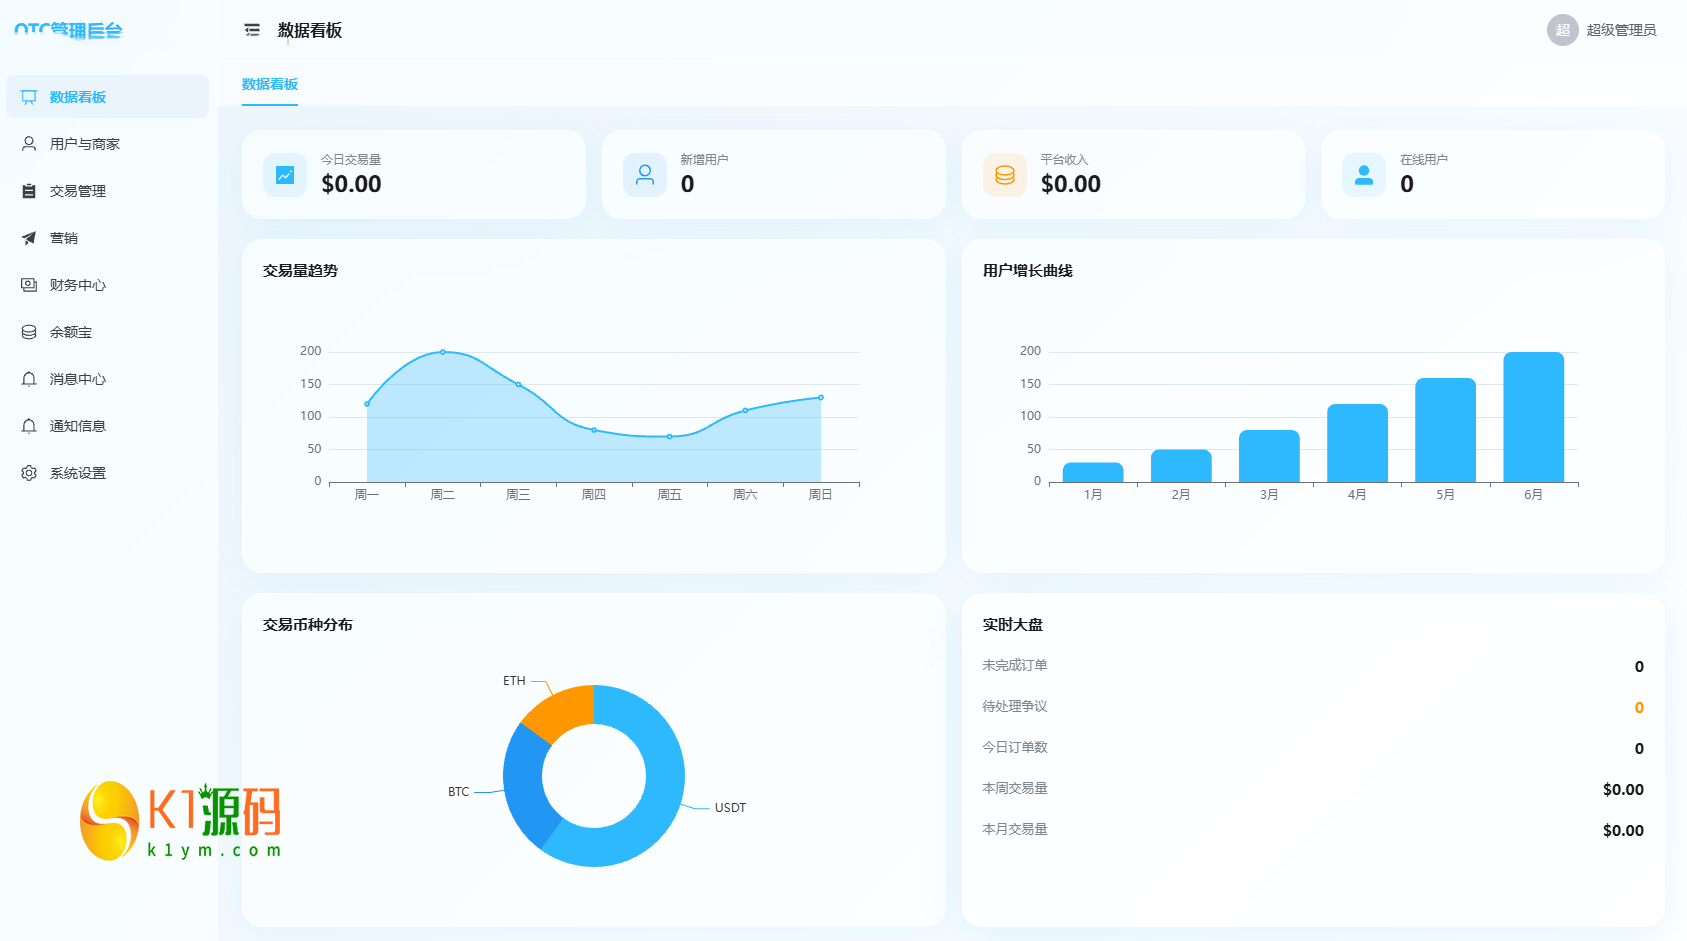Click the 周二 peak point on trend line
1687x941 pixels.
443,352
